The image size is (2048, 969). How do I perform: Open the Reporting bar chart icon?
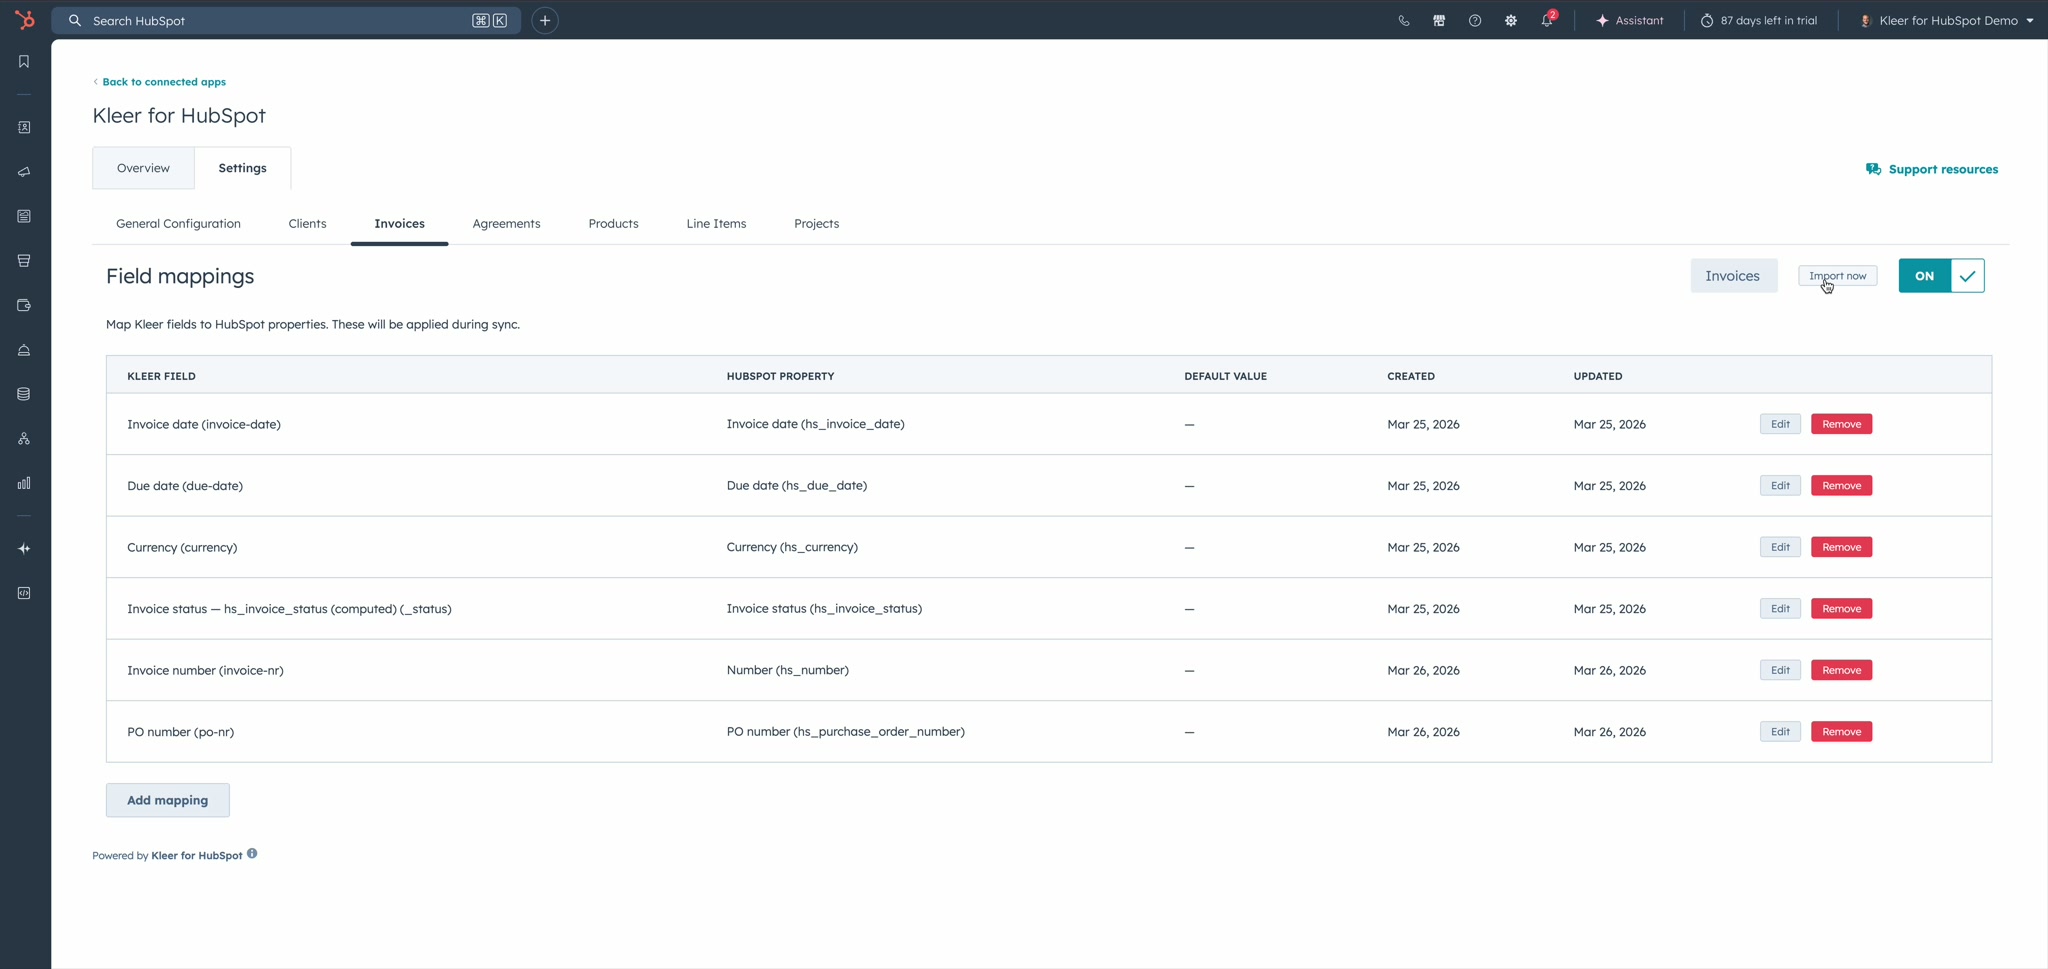click(24, 483)
